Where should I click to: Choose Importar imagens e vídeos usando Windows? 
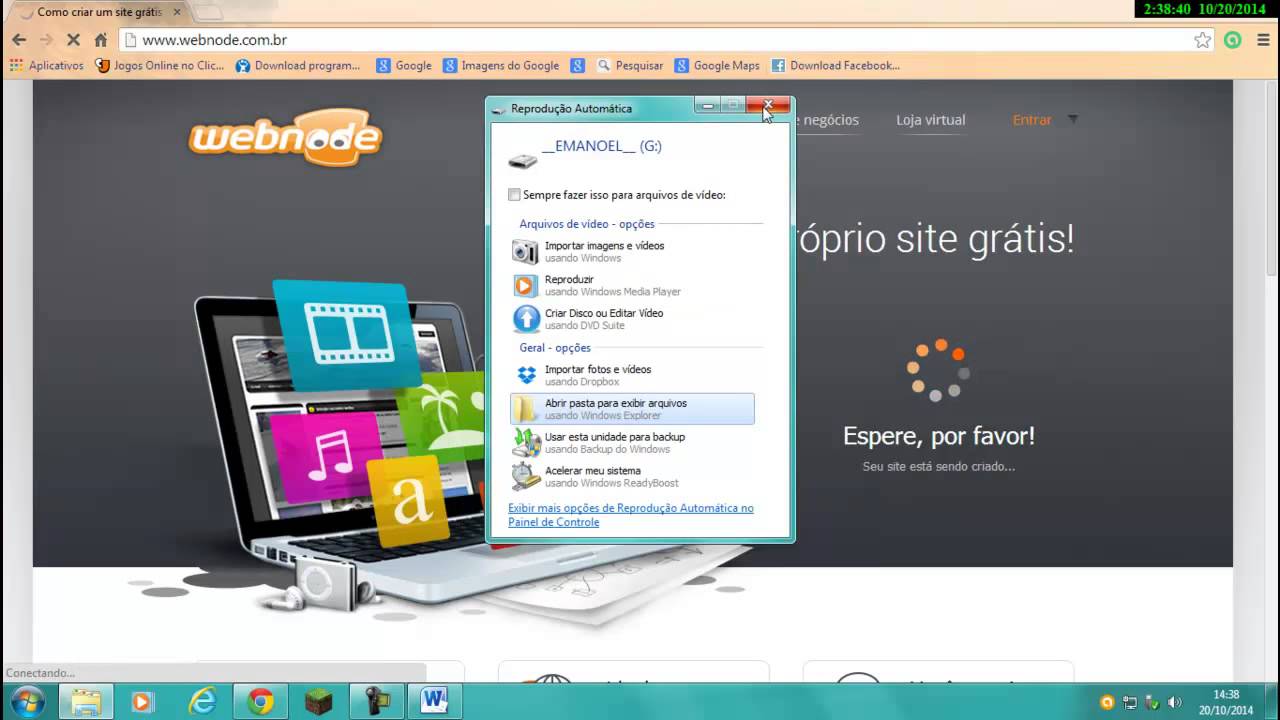(632, 251)
